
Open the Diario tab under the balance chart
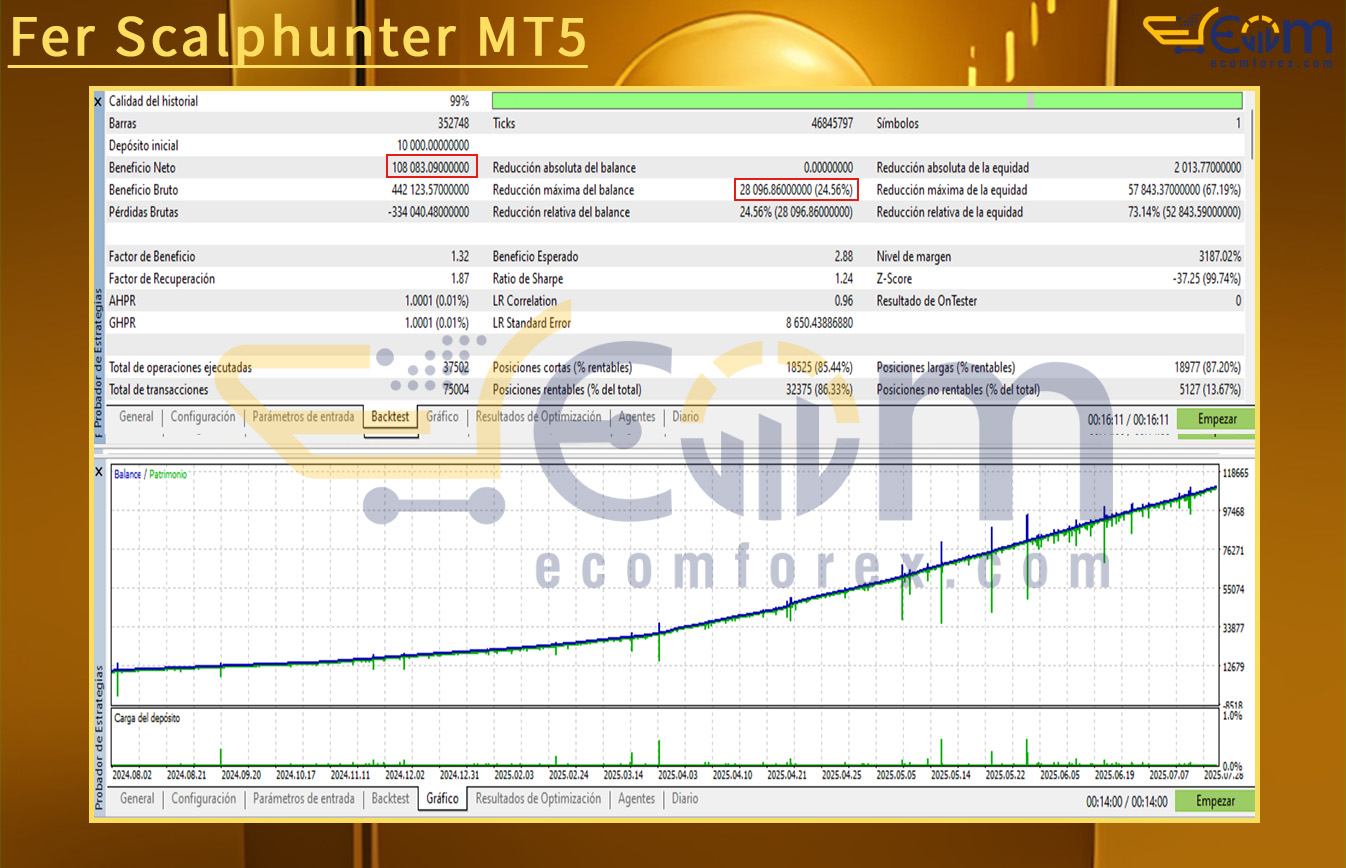[x=685, y=799]
